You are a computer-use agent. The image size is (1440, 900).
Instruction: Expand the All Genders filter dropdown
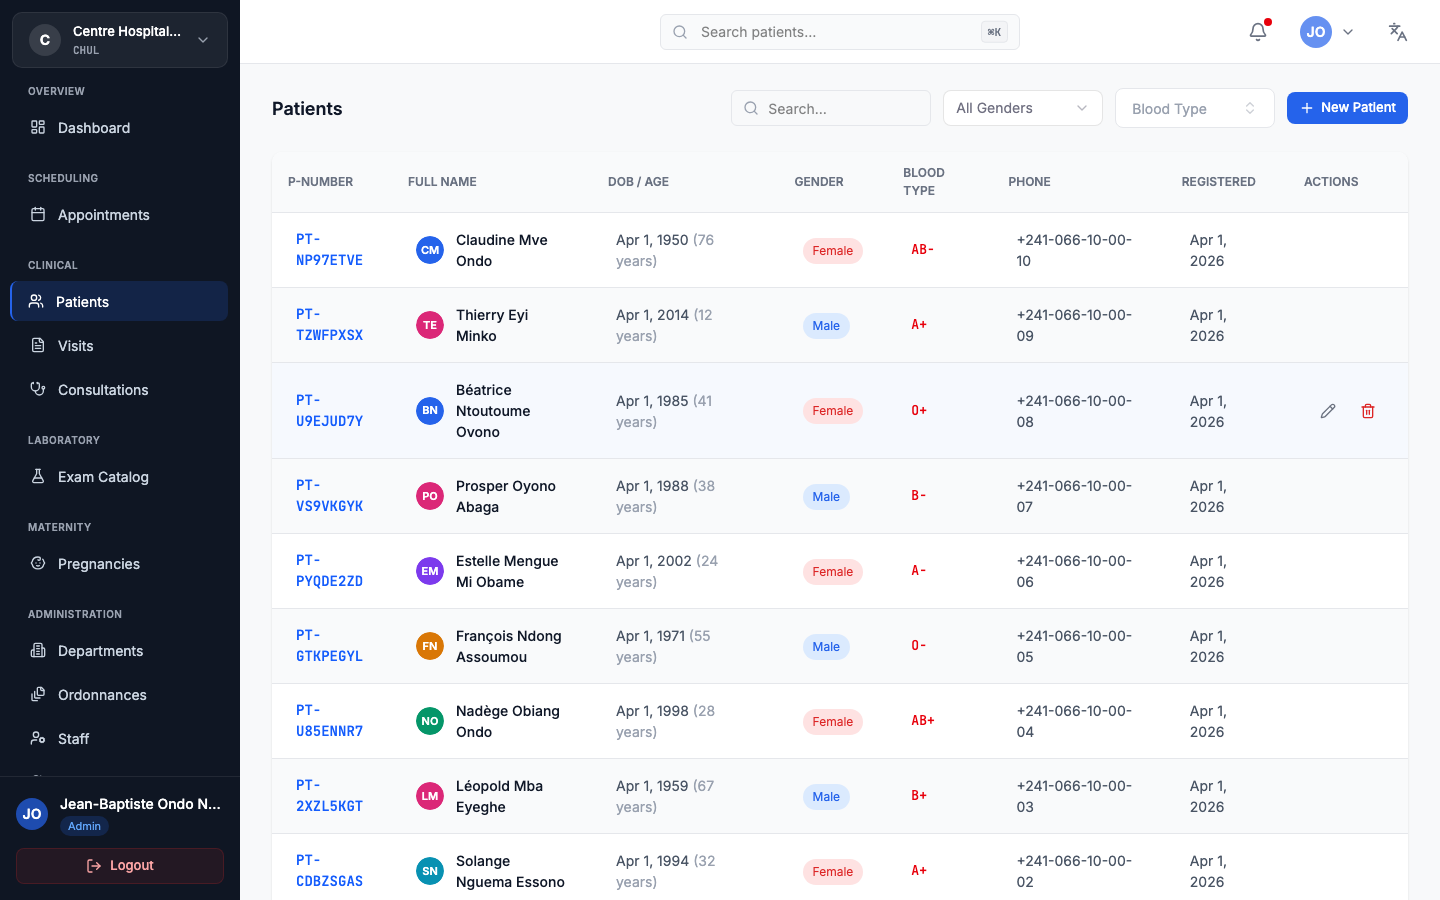(x=1022, y=108)
